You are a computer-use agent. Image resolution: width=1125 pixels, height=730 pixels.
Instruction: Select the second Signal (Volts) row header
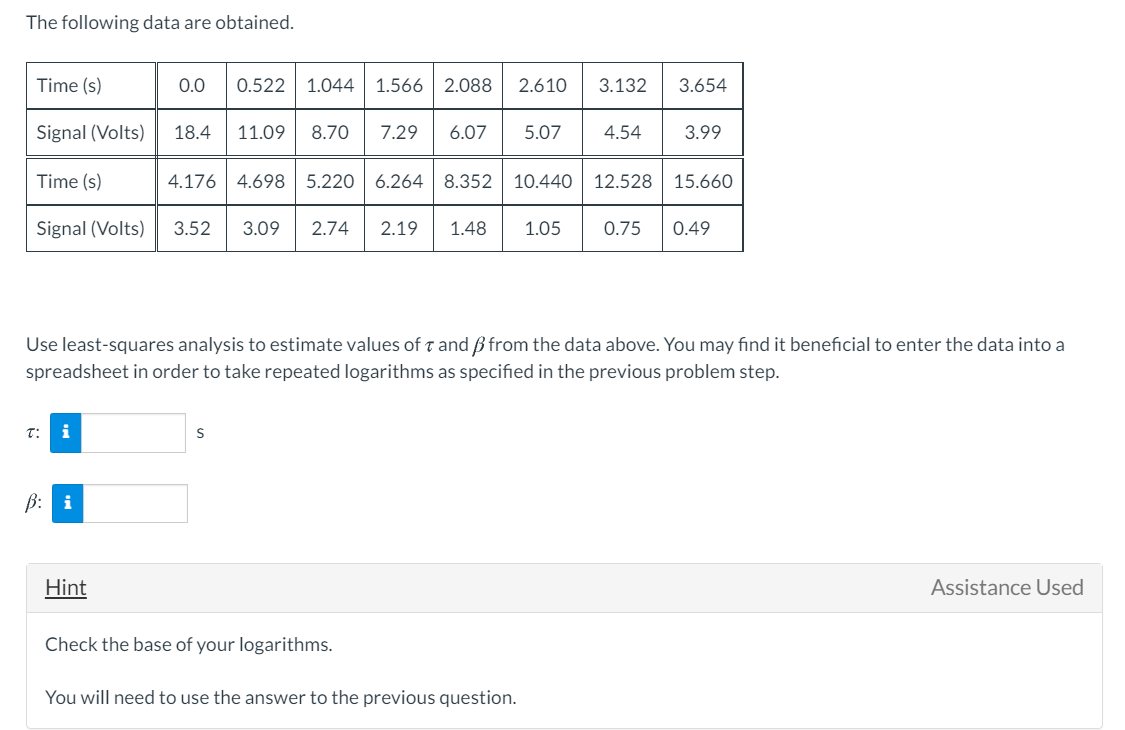click(x=91, y=228)
